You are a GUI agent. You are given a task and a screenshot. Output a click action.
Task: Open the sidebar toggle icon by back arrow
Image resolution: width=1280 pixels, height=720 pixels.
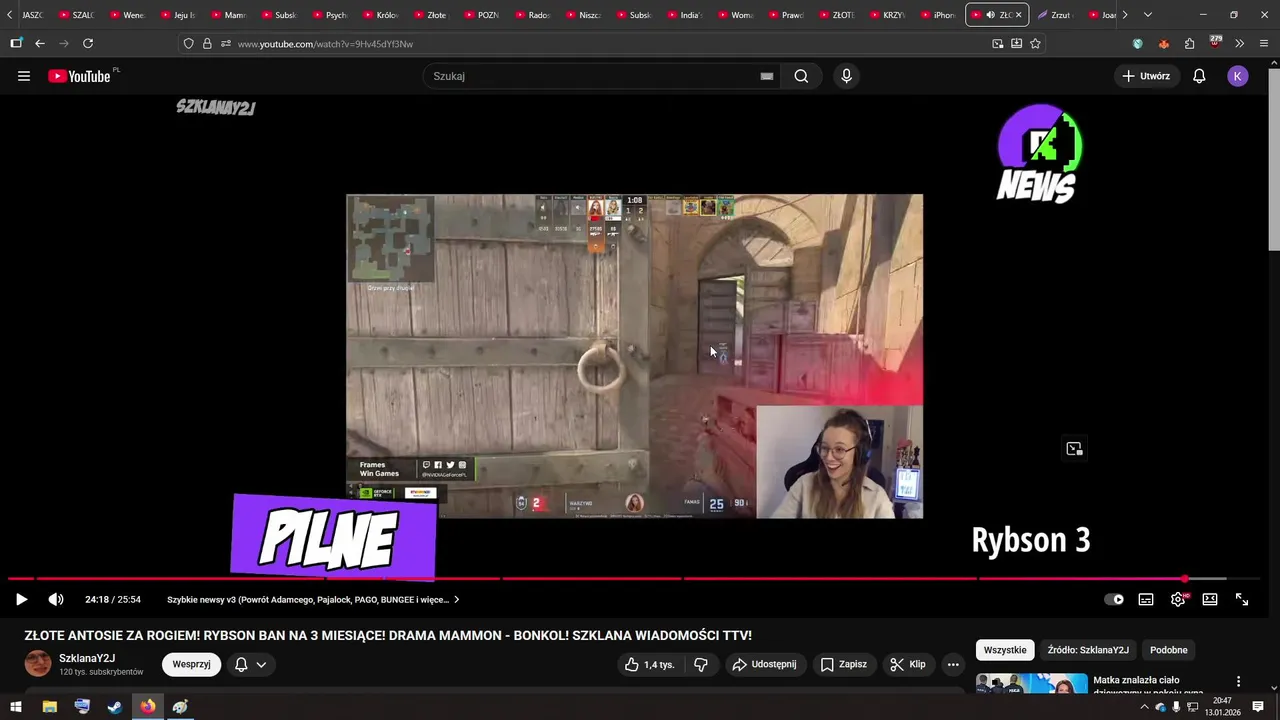[16, 43]
